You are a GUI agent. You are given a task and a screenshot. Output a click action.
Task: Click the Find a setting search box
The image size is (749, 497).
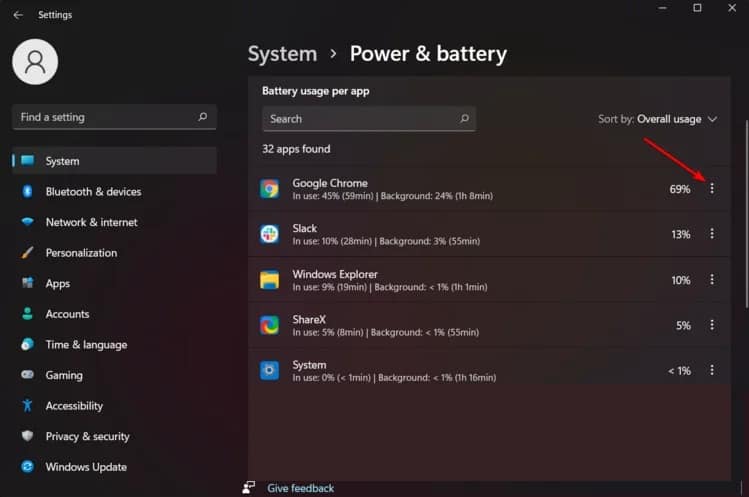point(114,117)
